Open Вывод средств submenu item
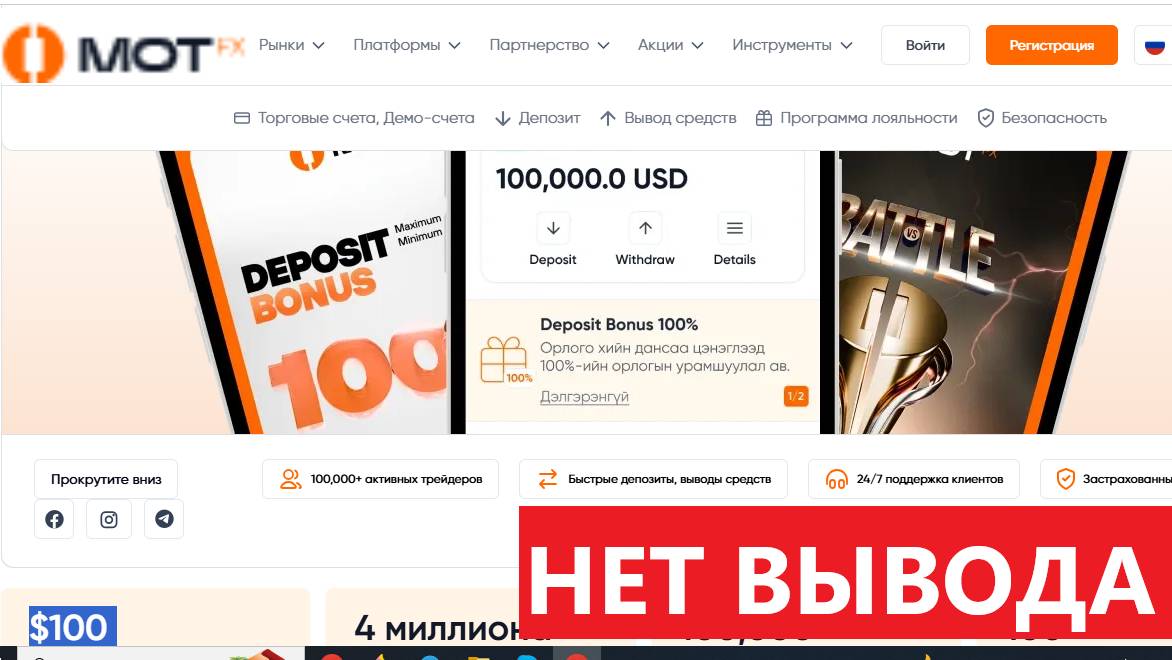 tap(668, 118)
